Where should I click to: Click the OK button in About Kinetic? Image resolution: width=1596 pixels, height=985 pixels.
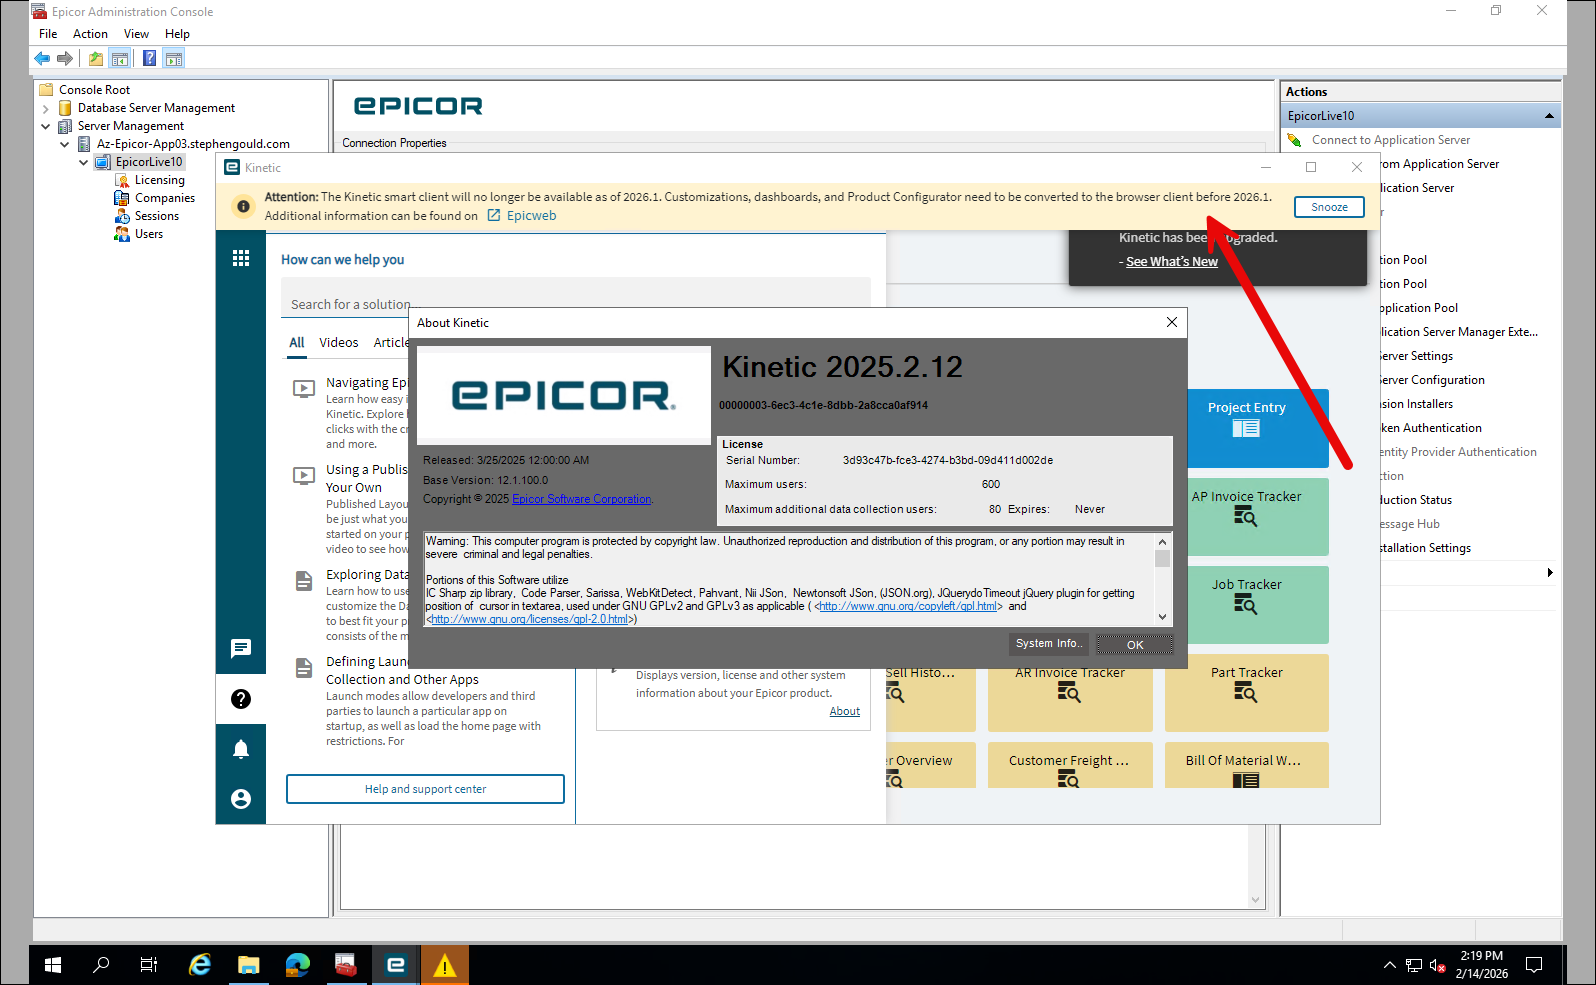1135,645
